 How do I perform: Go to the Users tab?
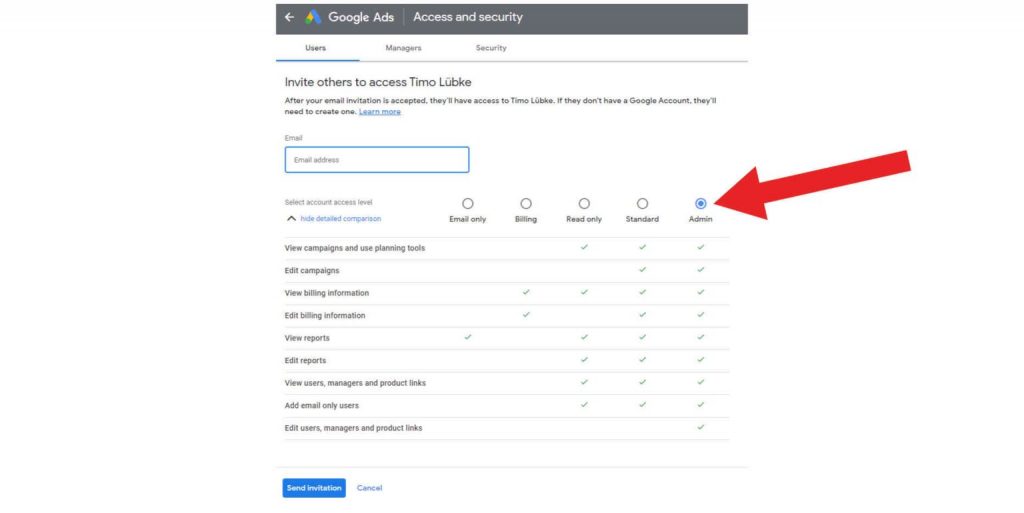pos(315,48)
